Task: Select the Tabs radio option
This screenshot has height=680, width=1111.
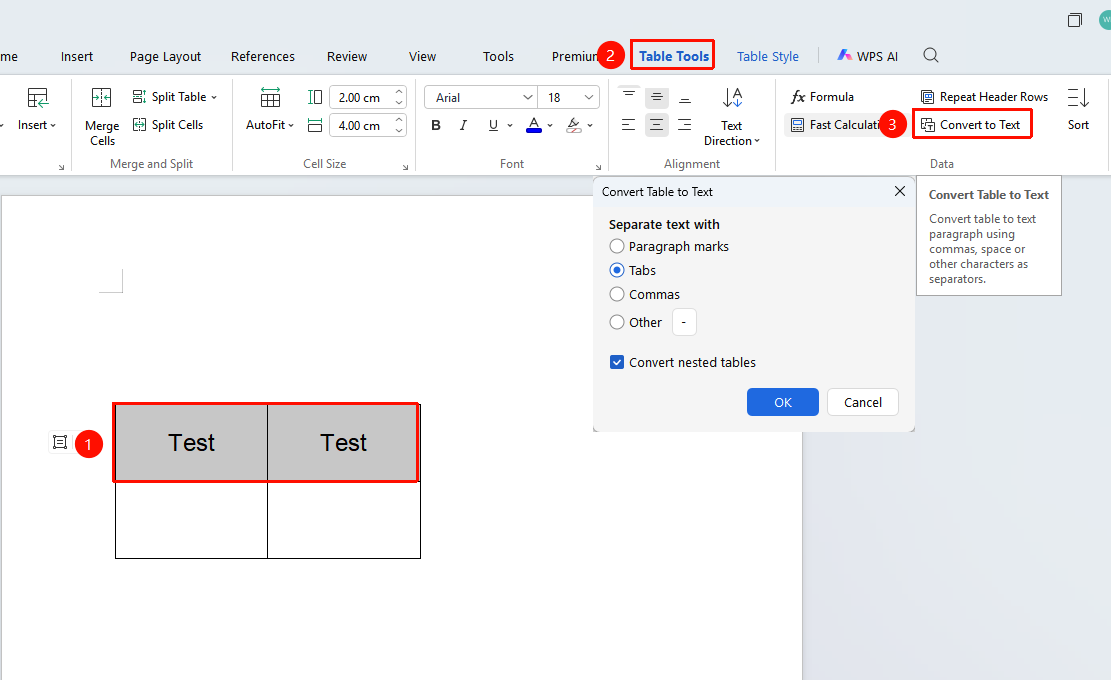Action: tap(617, 270)
